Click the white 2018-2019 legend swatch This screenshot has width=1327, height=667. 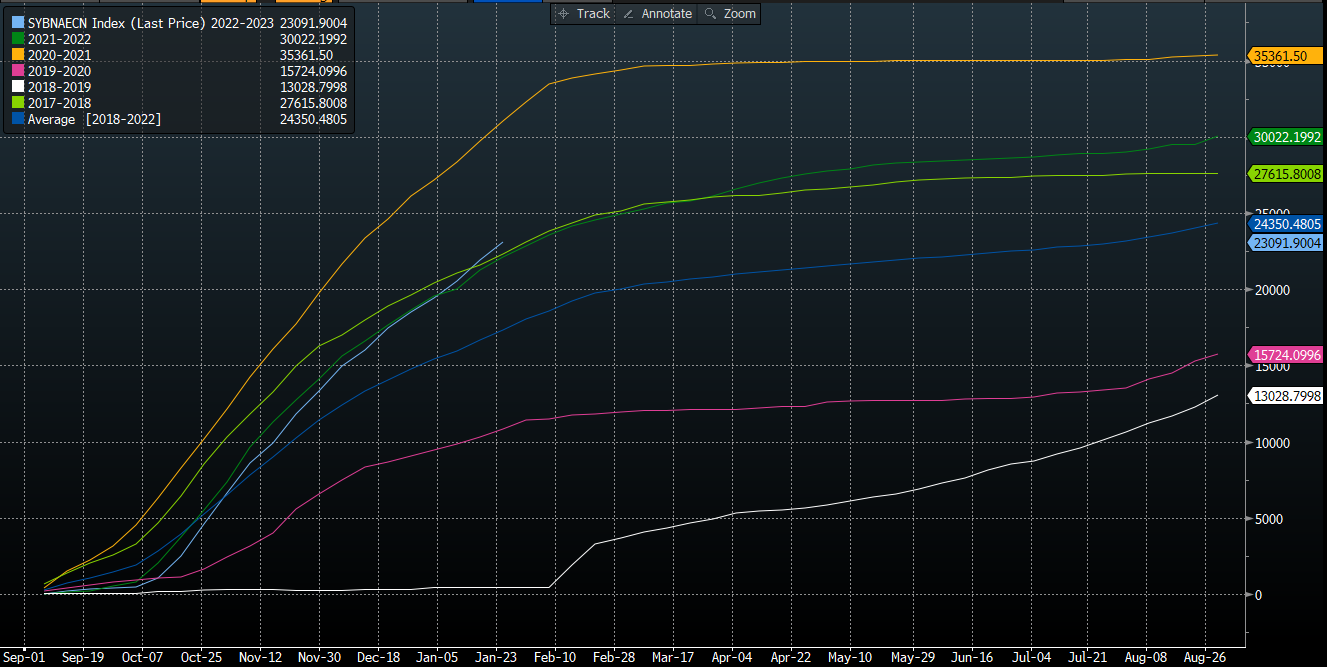pos(16,87)
